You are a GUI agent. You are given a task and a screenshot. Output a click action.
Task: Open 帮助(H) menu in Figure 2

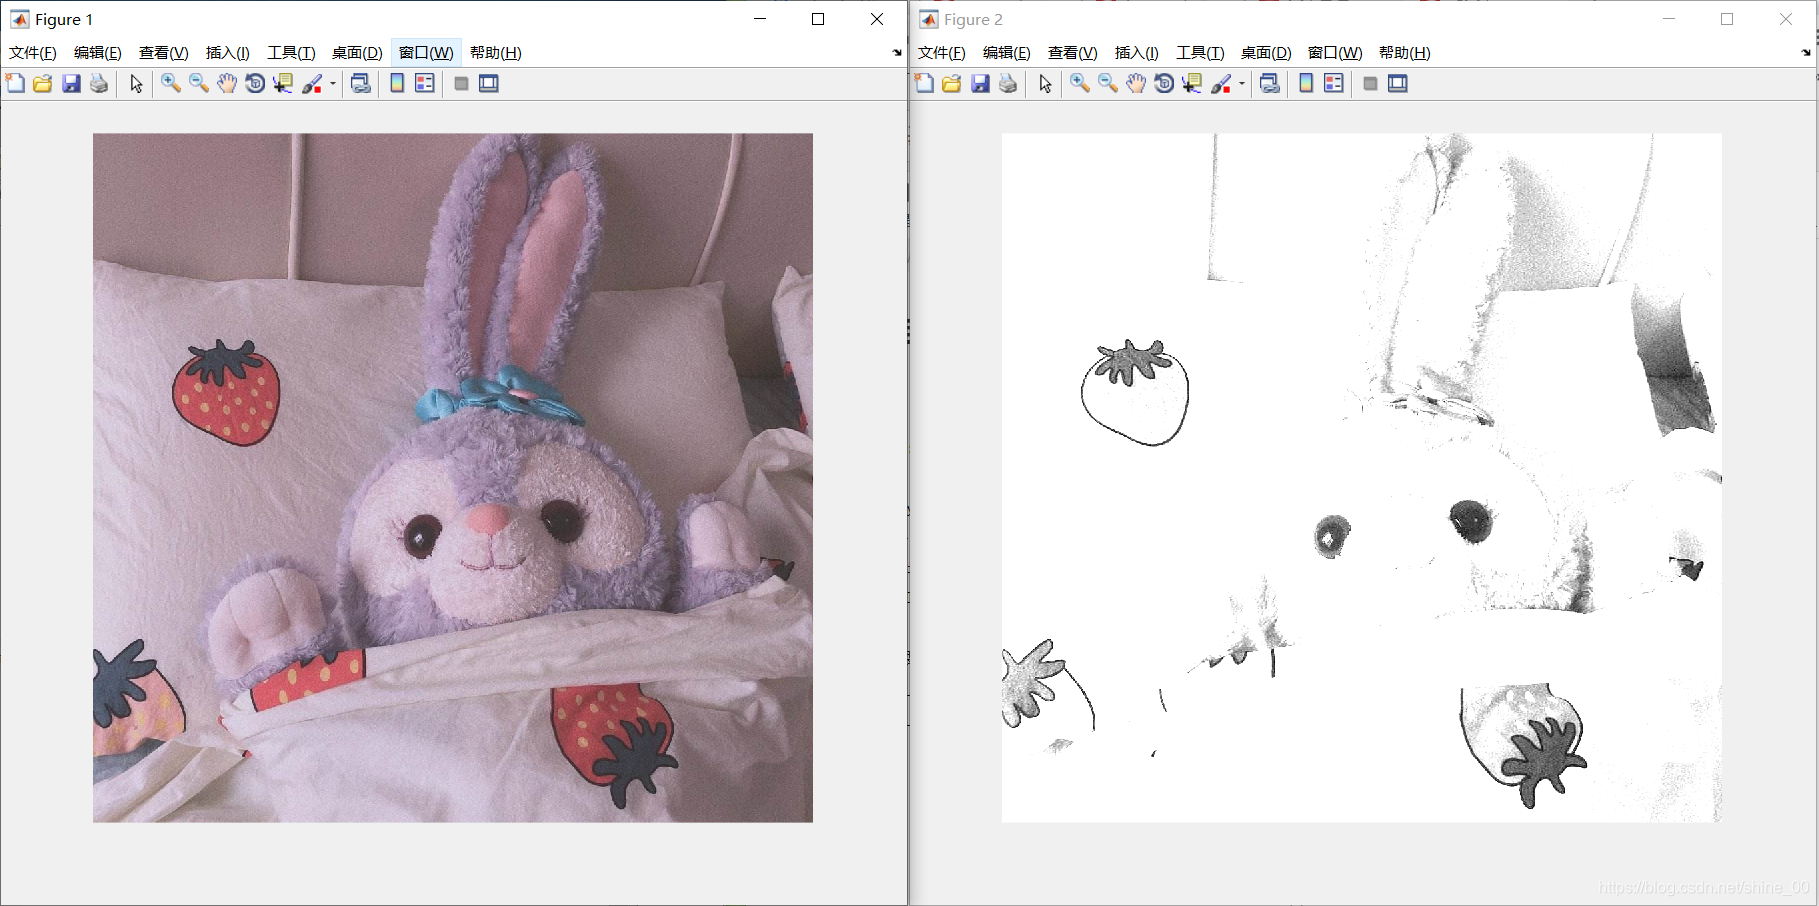coord(1405,53)
